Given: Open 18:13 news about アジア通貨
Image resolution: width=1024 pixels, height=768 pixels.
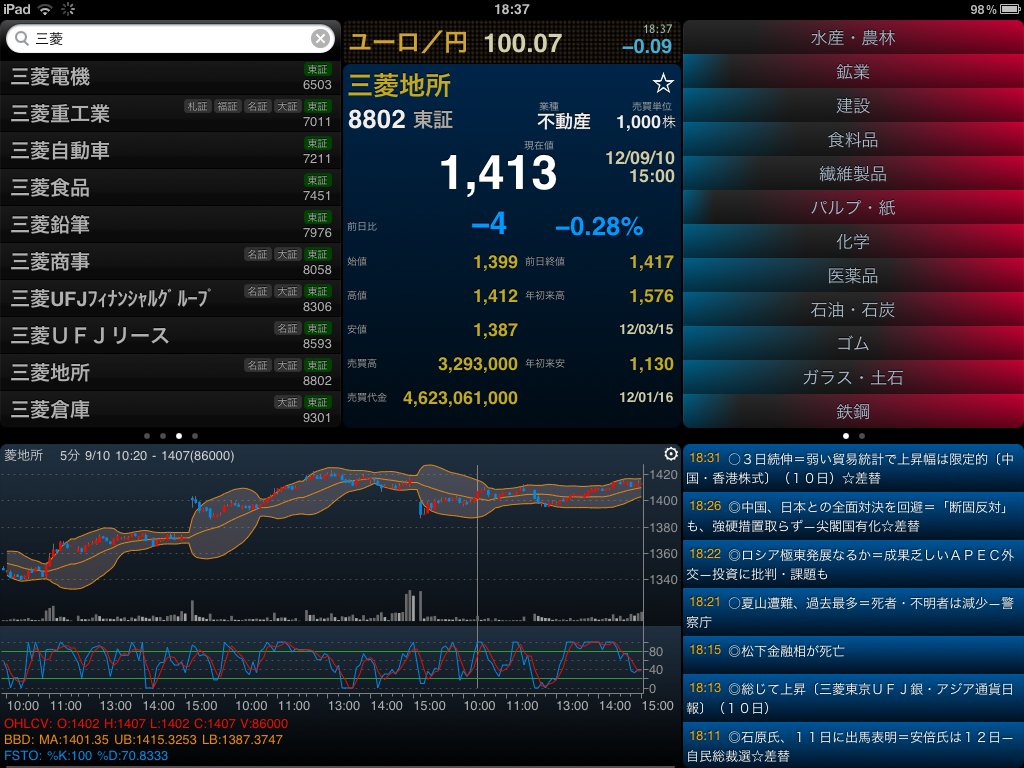Looking at the screenshot, I should click(x=853, y=697).
